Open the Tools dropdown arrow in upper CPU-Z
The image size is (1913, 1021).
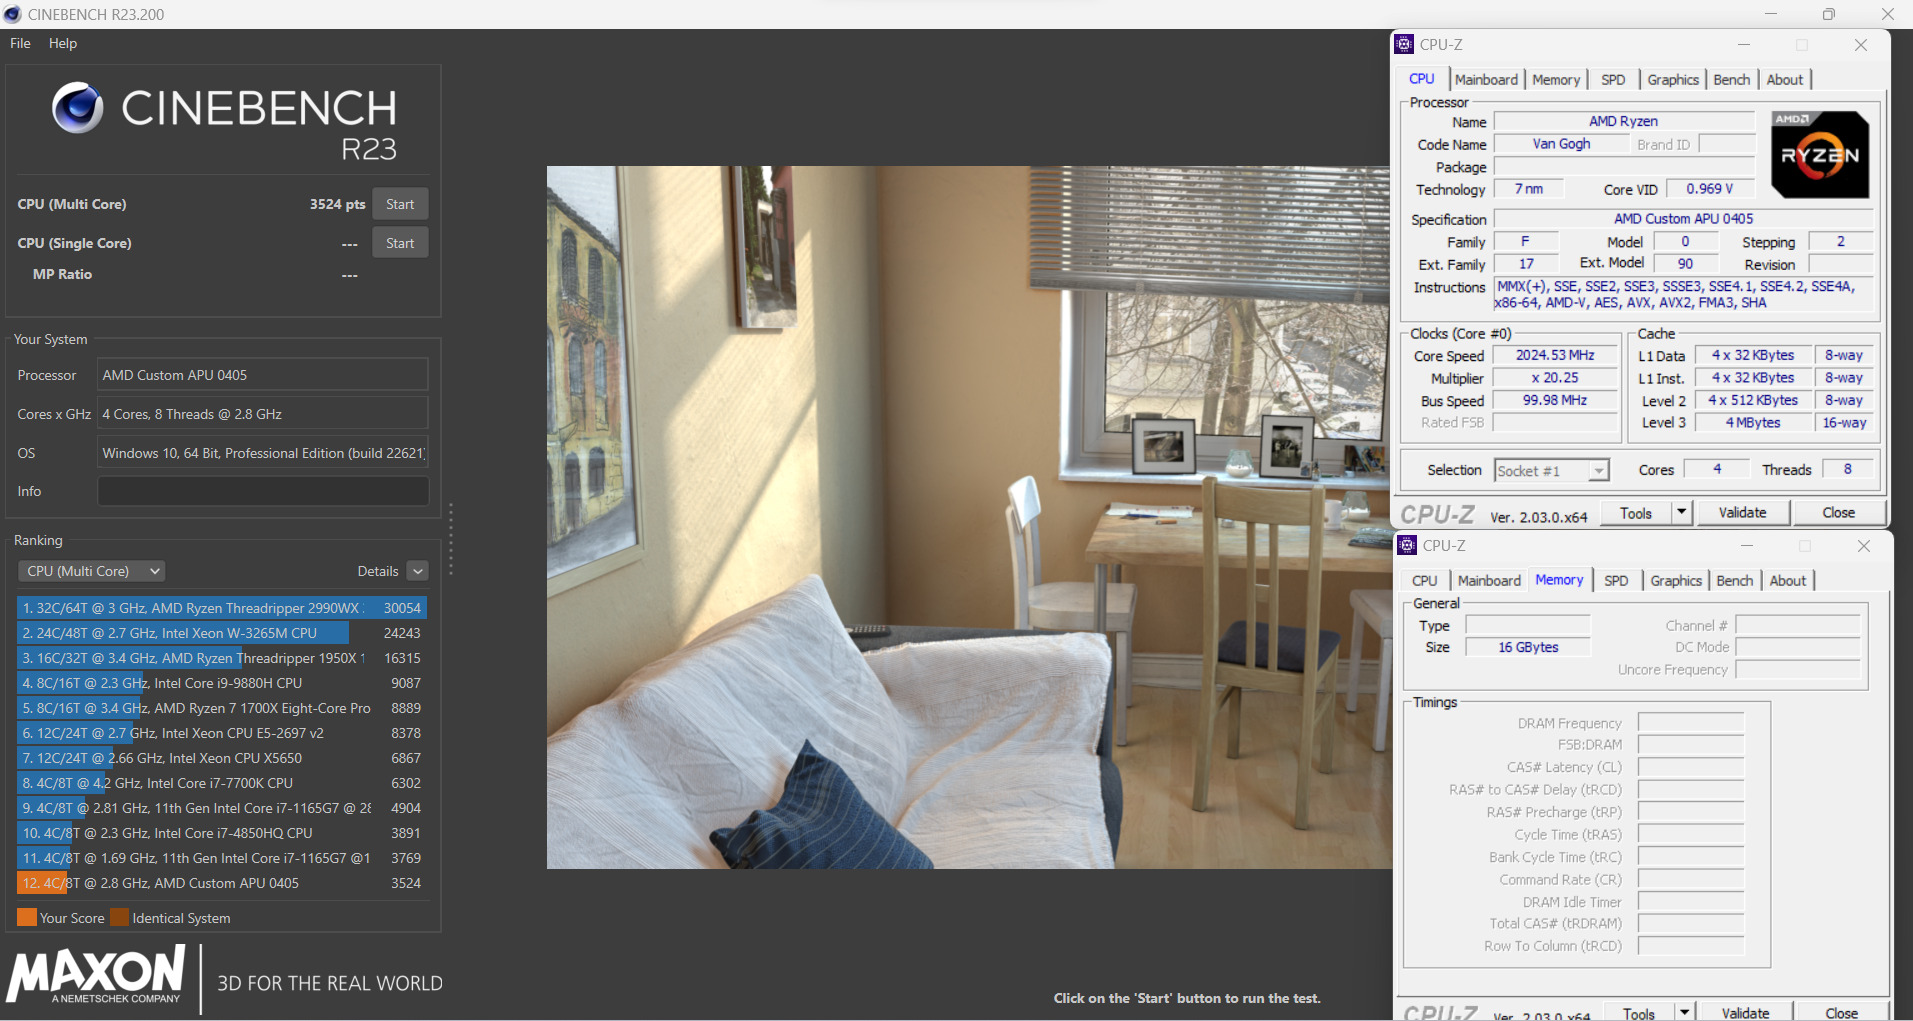(x=1682, y=513)
